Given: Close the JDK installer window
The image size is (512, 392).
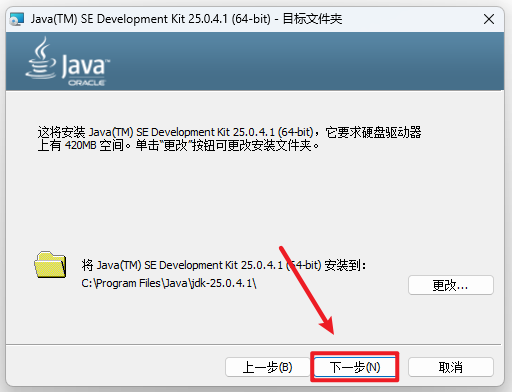Looking at the screenshot, I should 489,19.
